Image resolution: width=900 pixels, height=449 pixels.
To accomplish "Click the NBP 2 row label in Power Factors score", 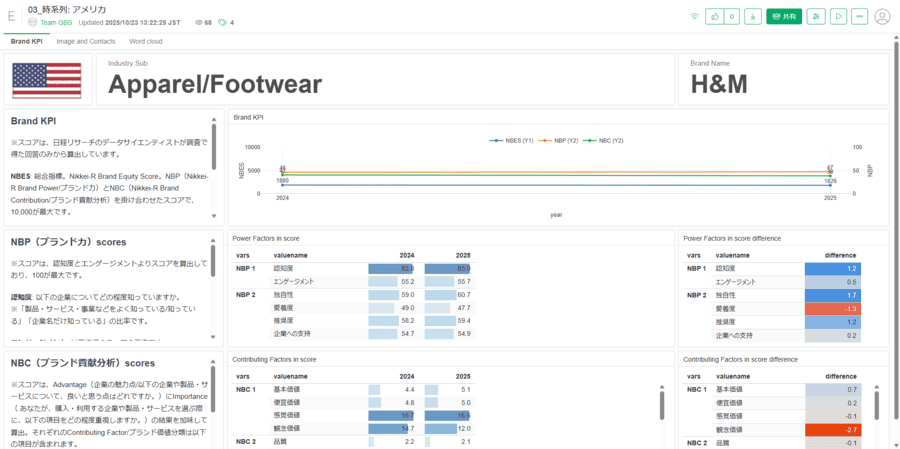I will click(x=245, y=295).
